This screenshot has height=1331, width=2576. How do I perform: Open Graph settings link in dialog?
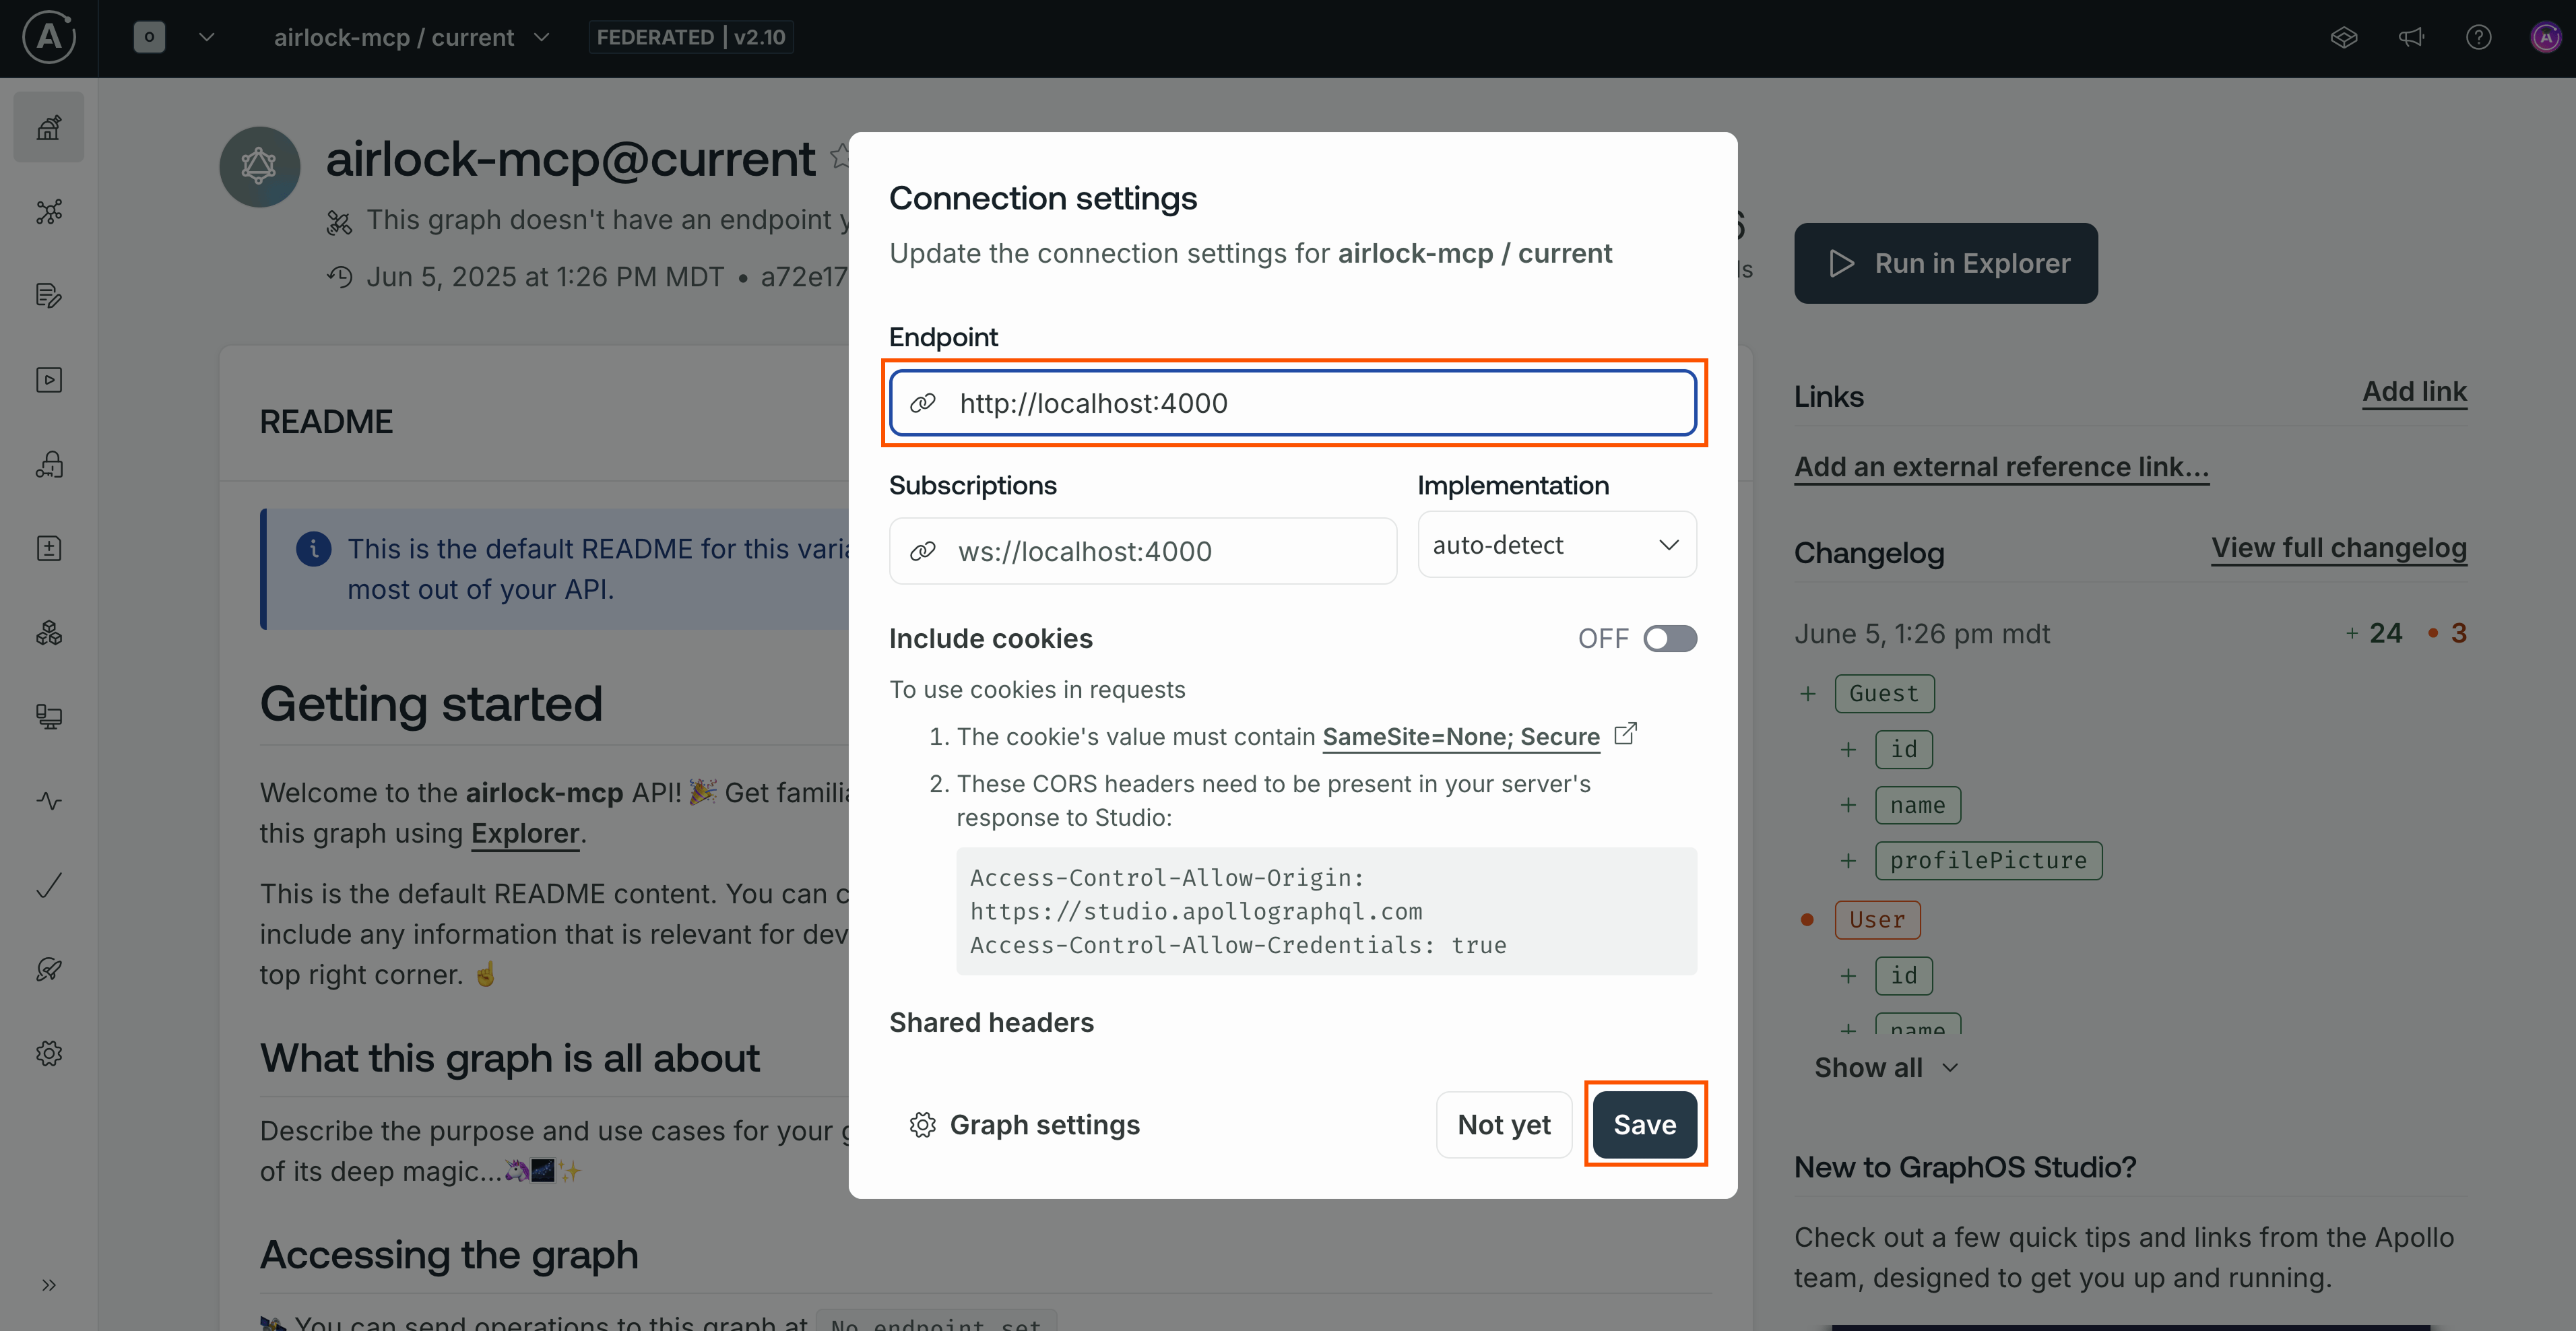[1025, 1124]
